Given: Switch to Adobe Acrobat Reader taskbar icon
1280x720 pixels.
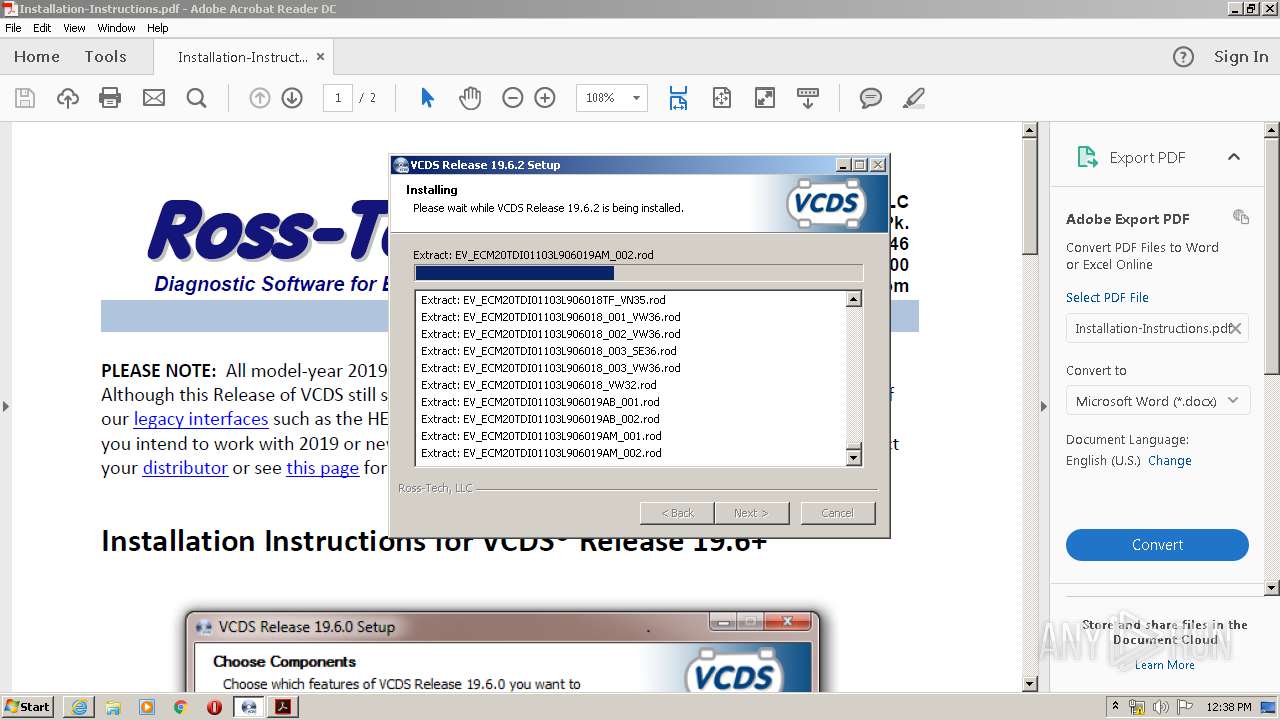Looking at the screenshot, I should (283, 707).
